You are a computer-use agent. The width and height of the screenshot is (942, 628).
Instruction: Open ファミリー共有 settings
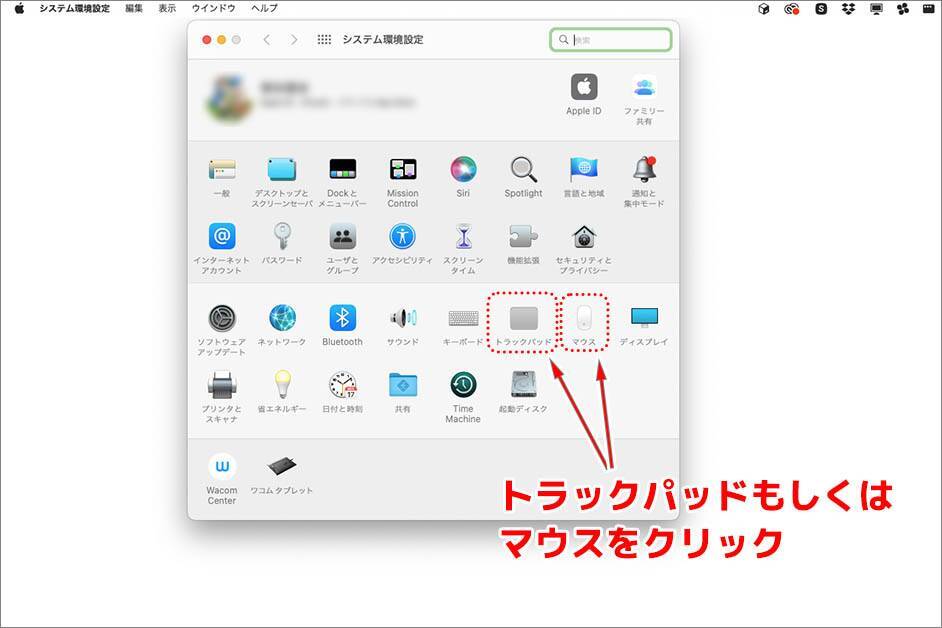[x=644, y=88]
